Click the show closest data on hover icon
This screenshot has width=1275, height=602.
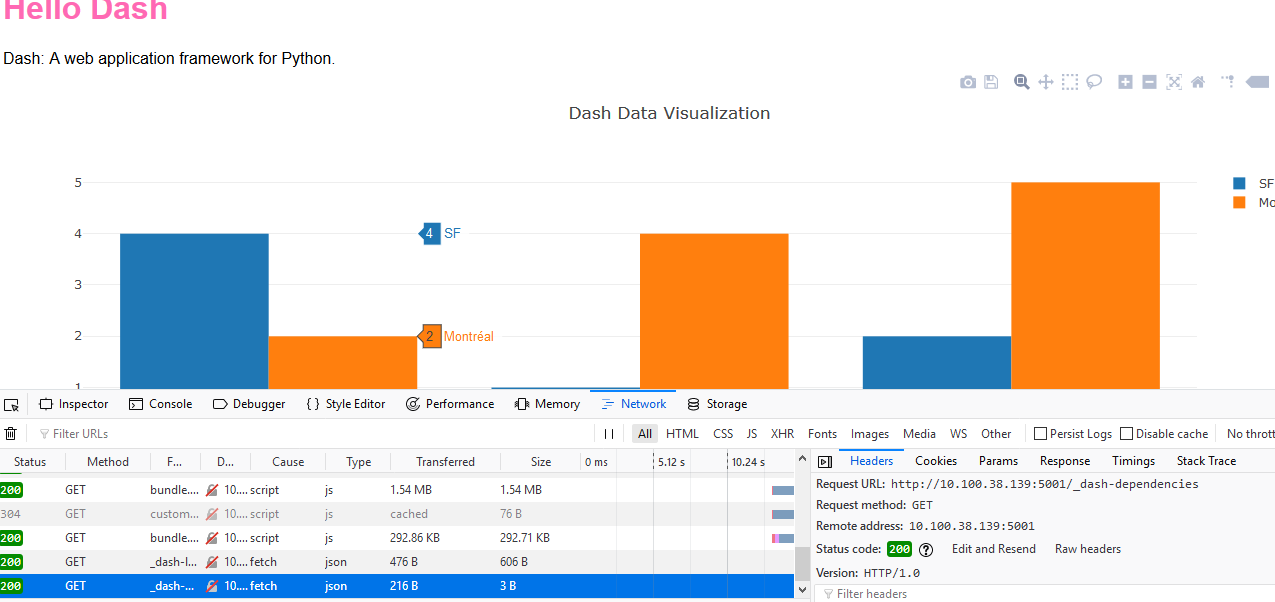pyautogui.click(x=1257, y=82)
